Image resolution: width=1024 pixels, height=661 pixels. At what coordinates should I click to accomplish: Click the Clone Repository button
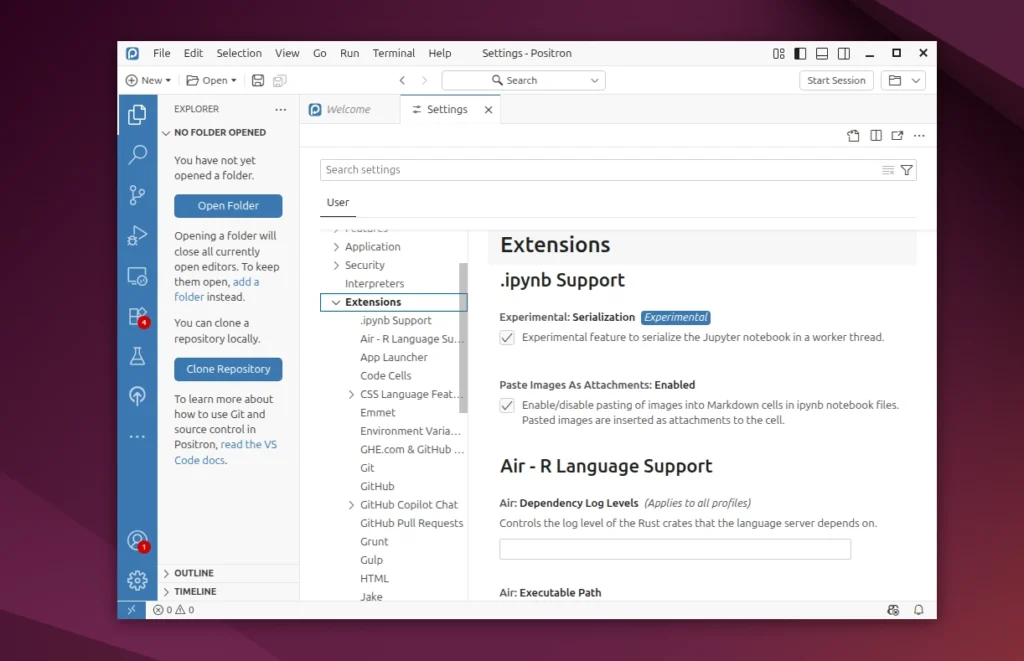coord(228,369)
